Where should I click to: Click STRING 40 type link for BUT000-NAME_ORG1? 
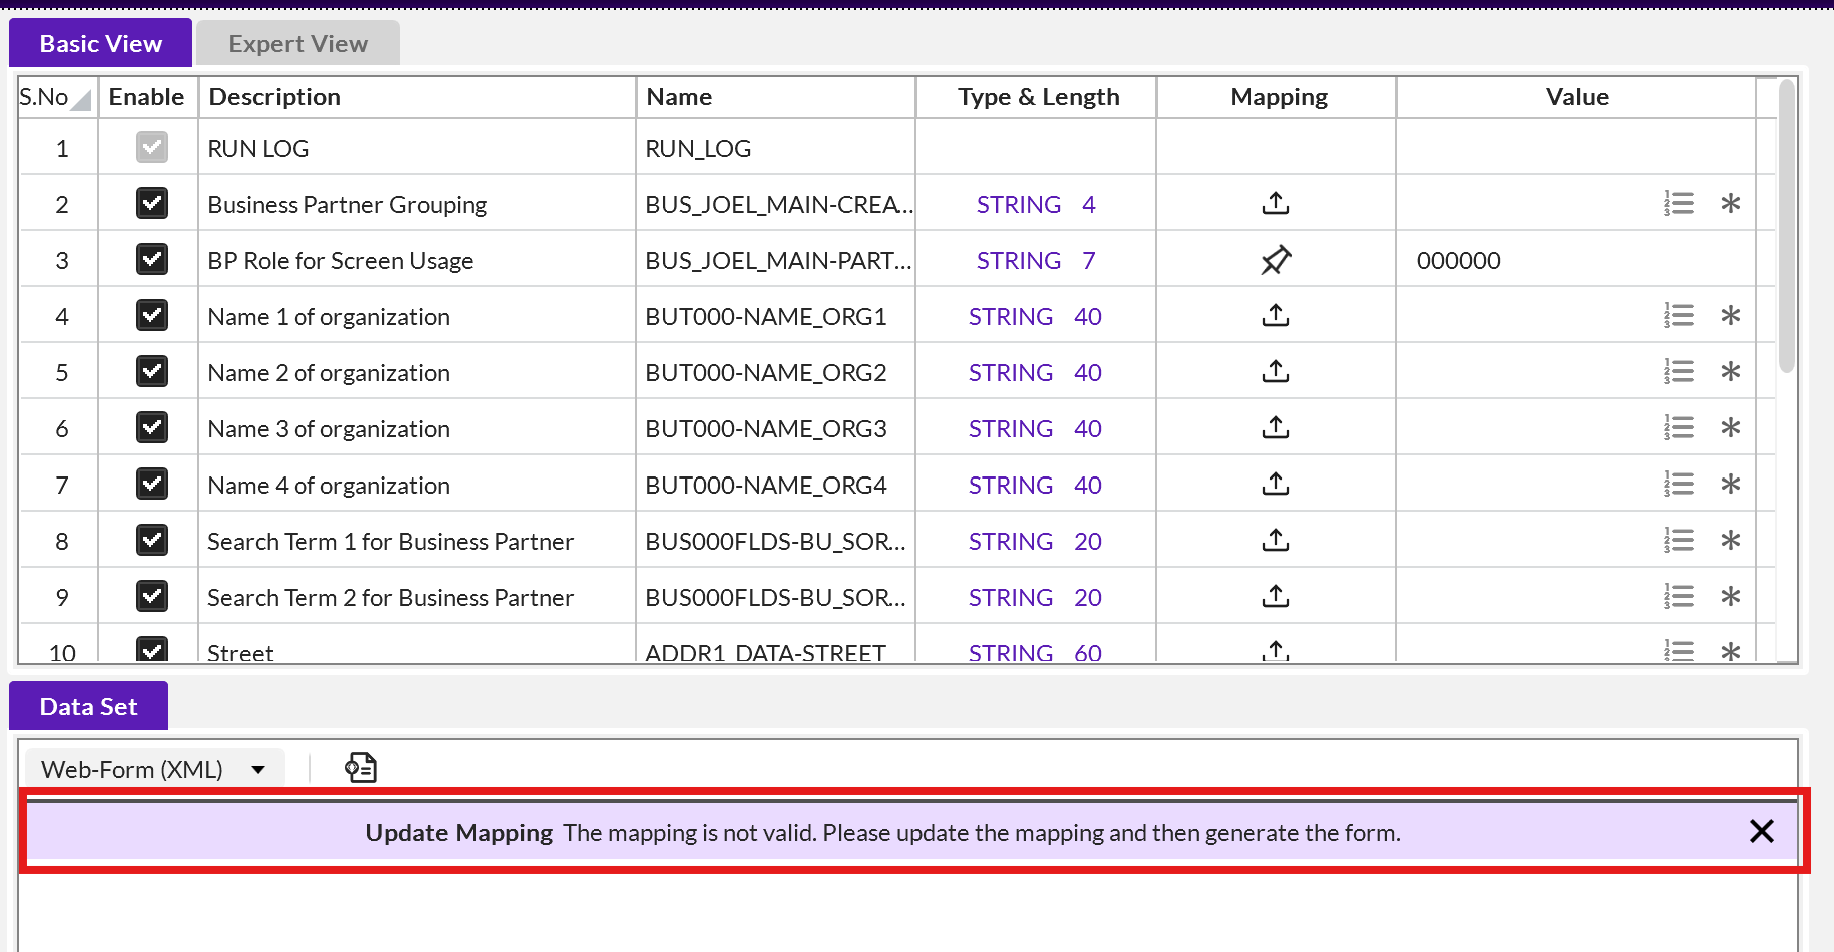pos(1035,316)
